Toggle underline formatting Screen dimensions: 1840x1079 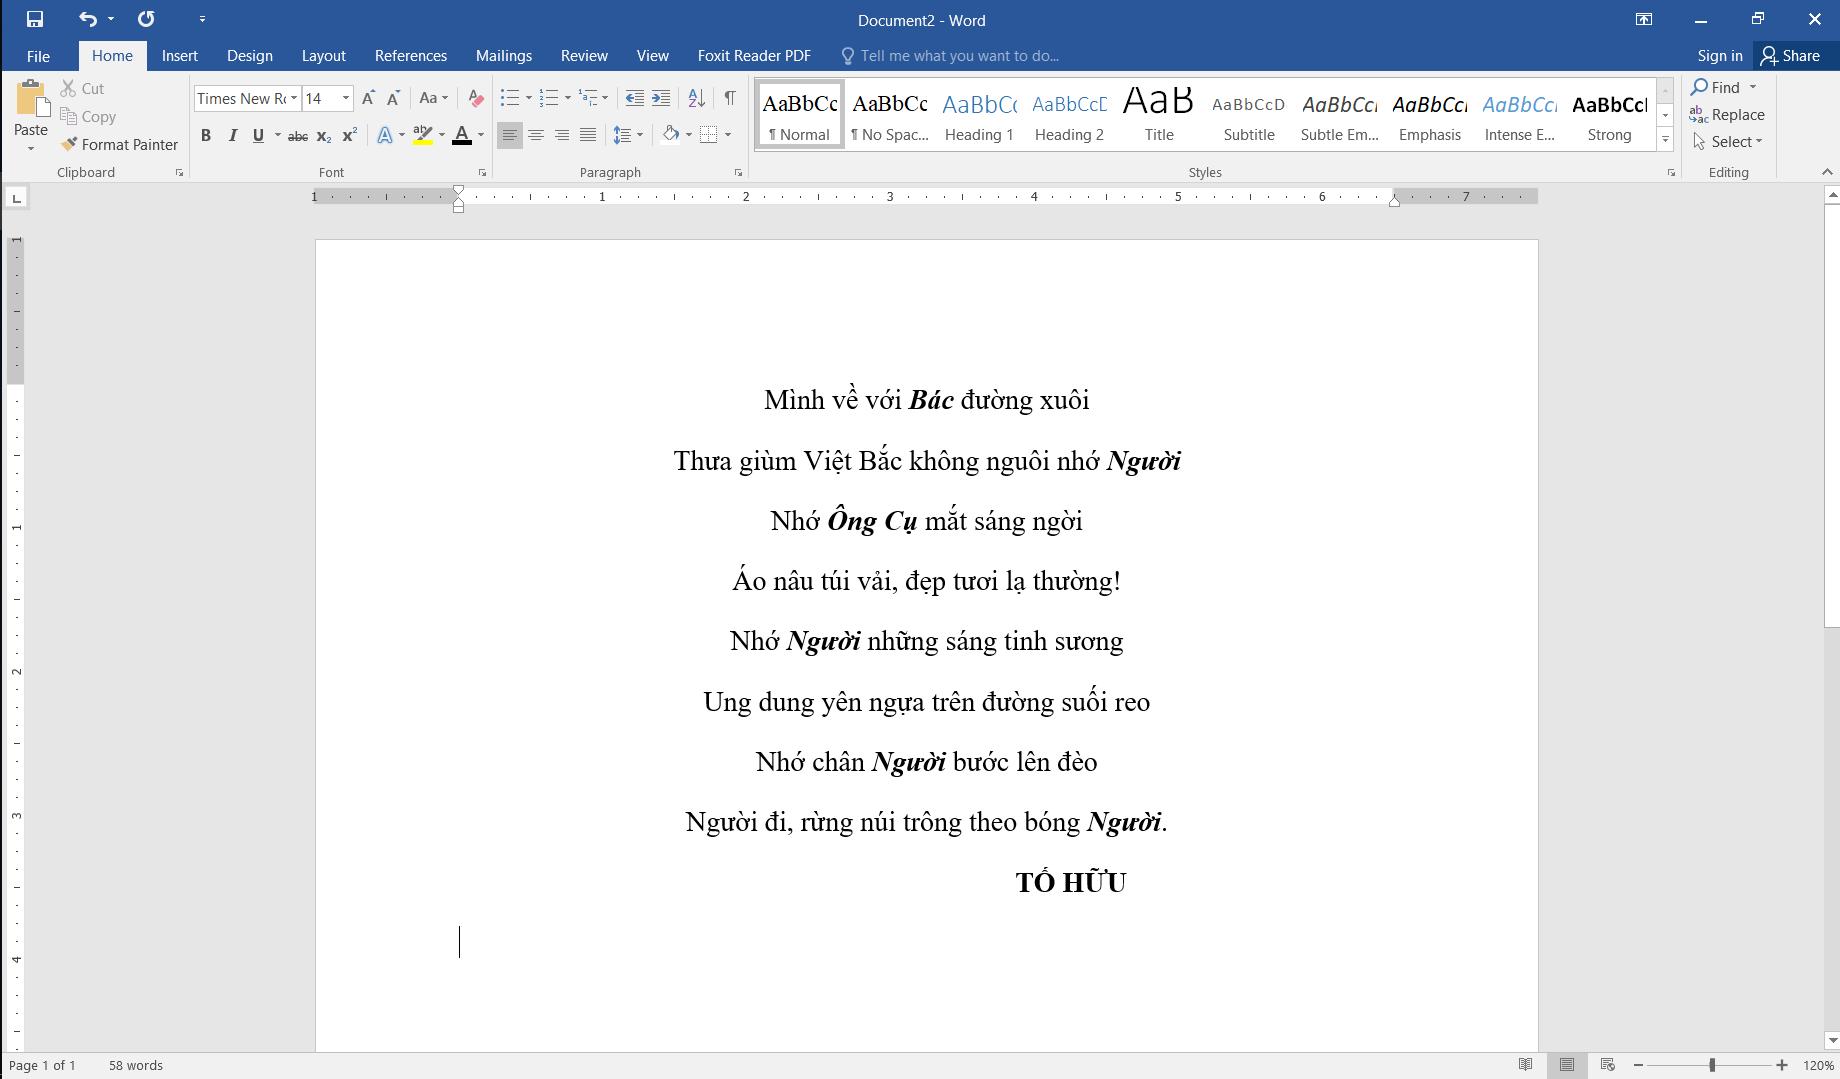click(x=258, y=135)
